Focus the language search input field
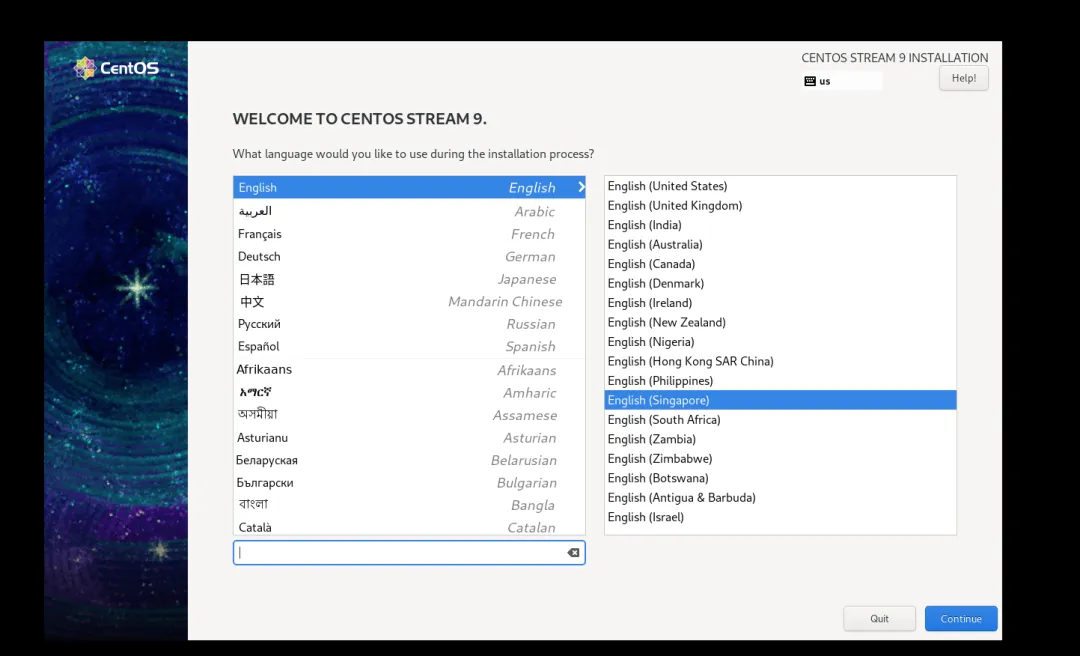Viewport: 1080px width, 656px height. (409, 553)
